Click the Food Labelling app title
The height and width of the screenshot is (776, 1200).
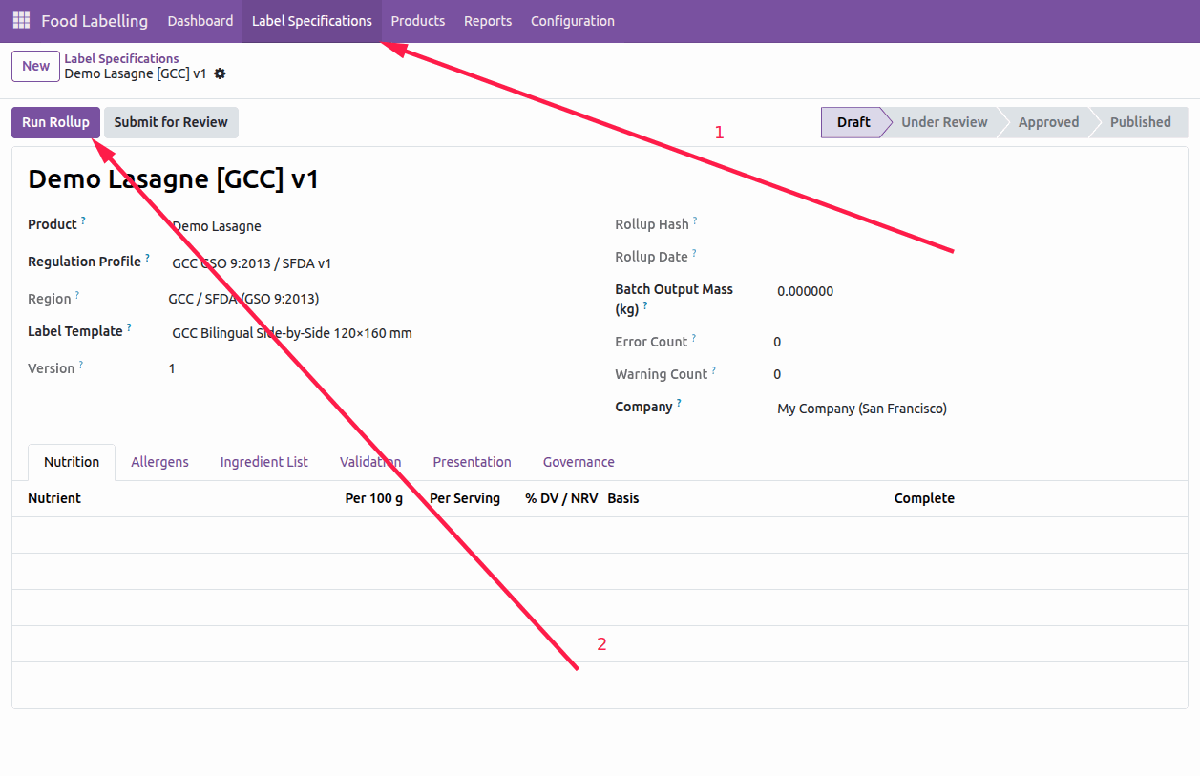94,21
